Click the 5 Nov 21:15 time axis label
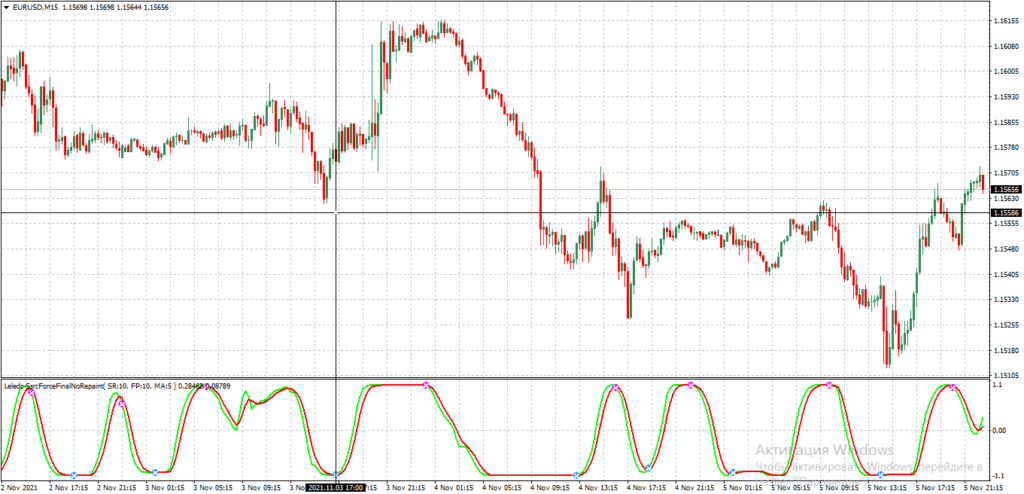 [x=985, y=487]
